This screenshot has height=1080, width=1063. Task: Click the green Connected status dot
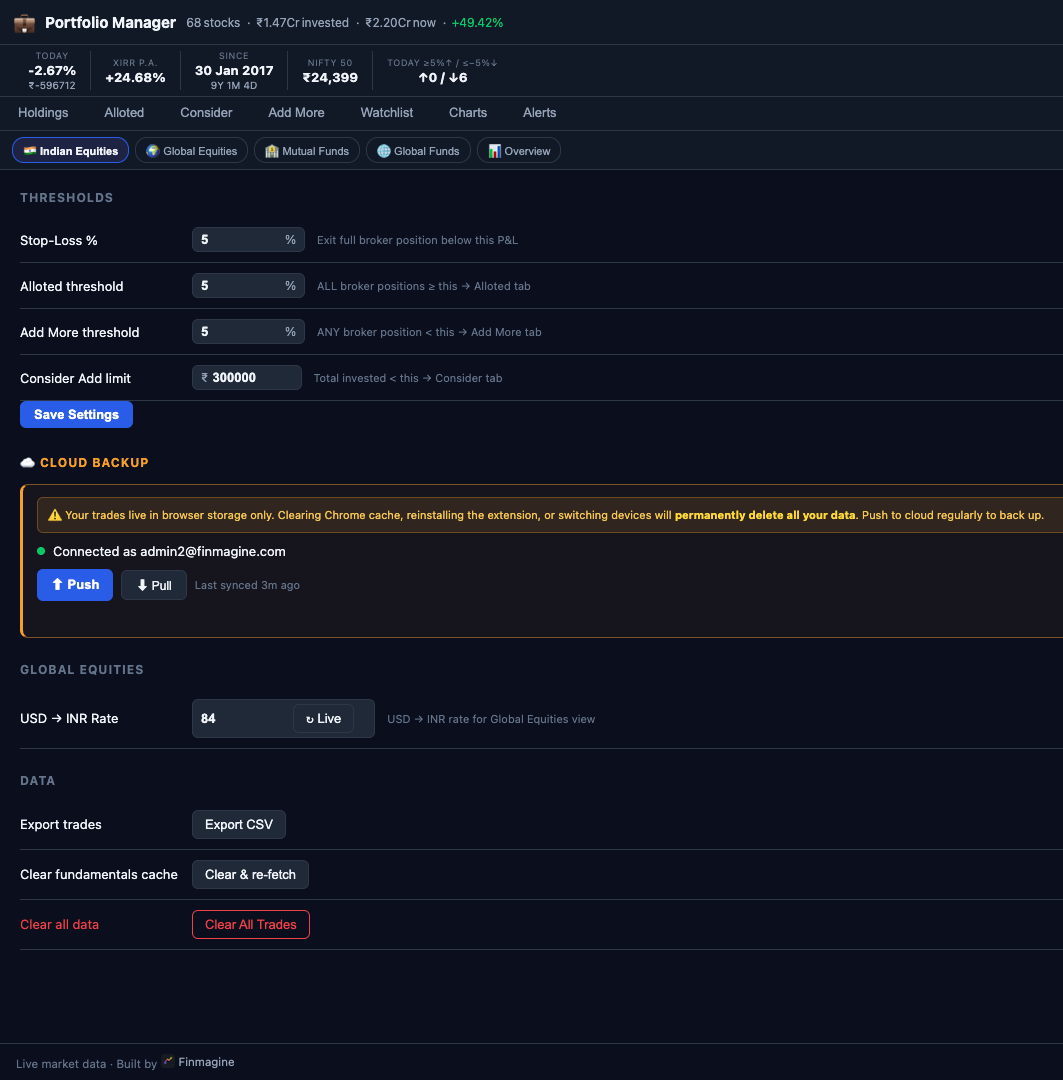click(40, 551)
